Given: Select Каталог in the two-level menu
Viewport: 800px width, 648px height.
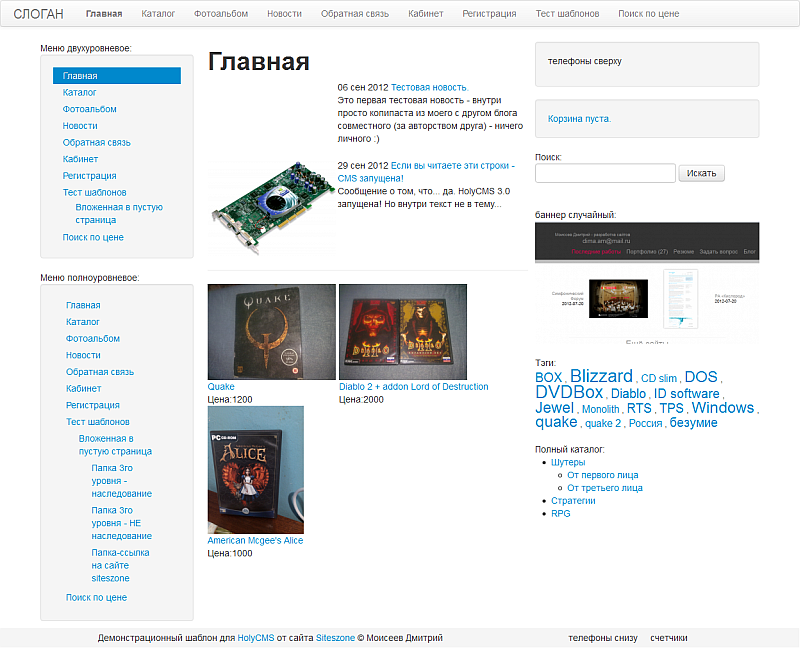Looking at the screenshot, I should 80,92.
